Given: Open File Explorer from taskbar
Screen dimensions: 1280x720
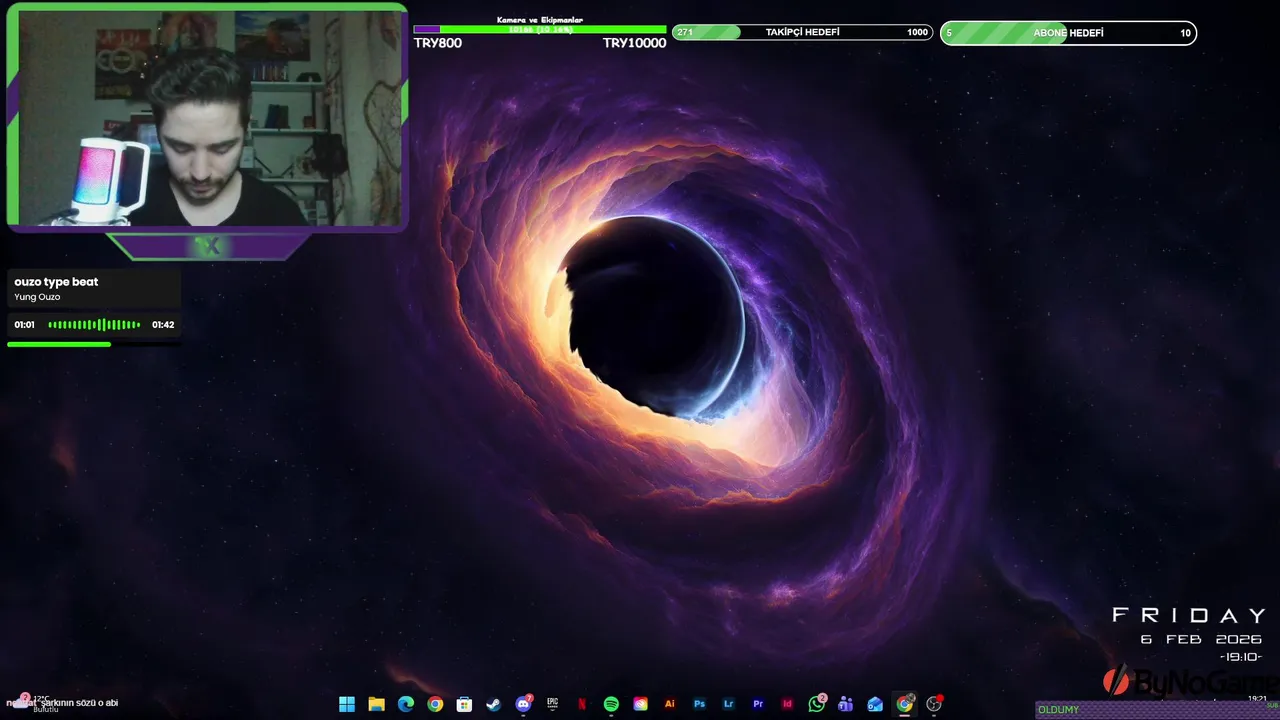Looking at the screenshot, I should coord(376,704).
